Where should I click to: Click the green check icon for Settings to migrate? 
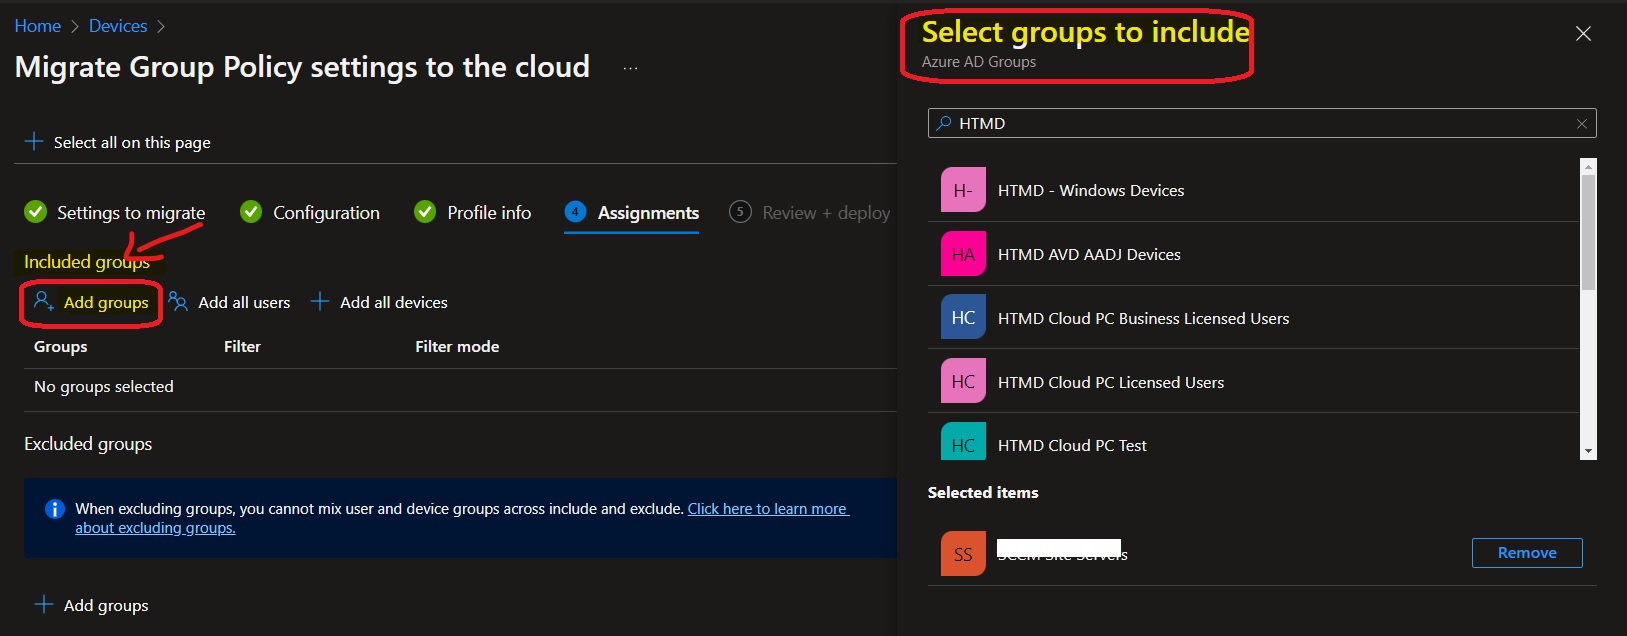[35, 212]
